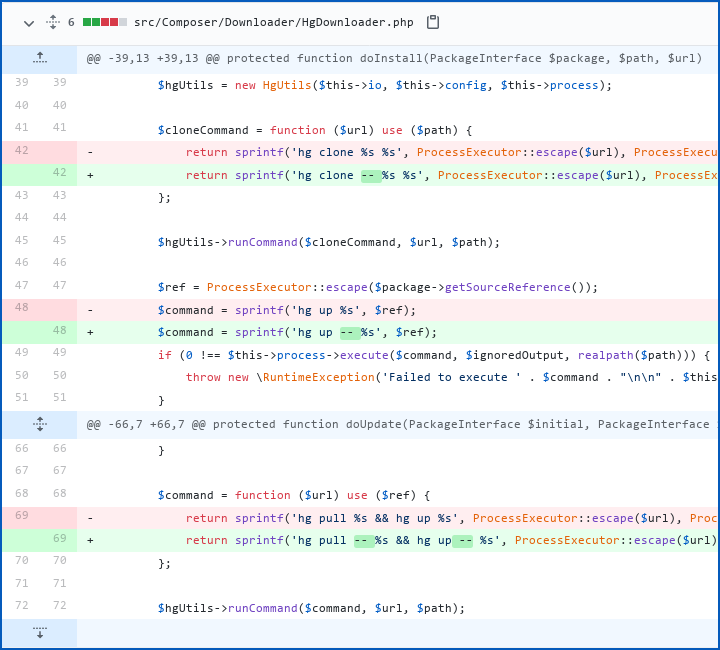Select added line number 42
This screenshot has height=650, width=720.
tap(59, 174)
